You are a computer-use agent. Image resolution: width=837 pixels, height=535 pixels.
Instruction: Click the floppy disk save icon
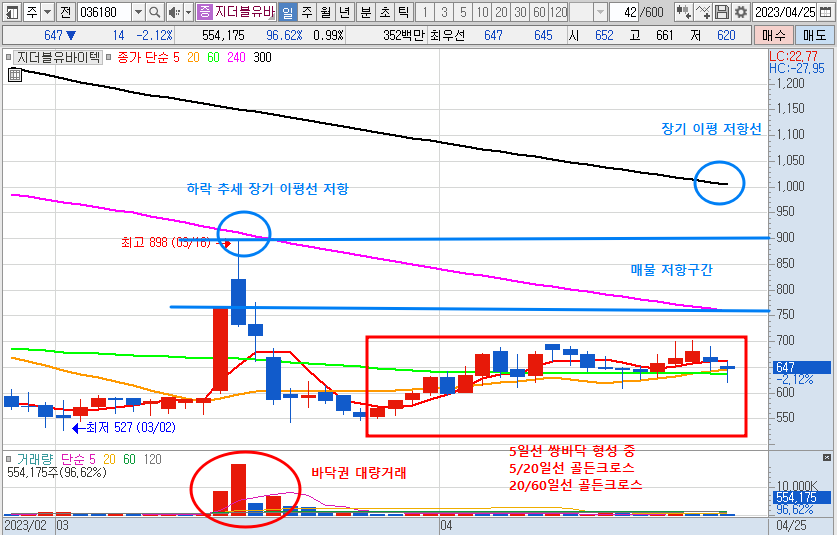pos(722,12)
